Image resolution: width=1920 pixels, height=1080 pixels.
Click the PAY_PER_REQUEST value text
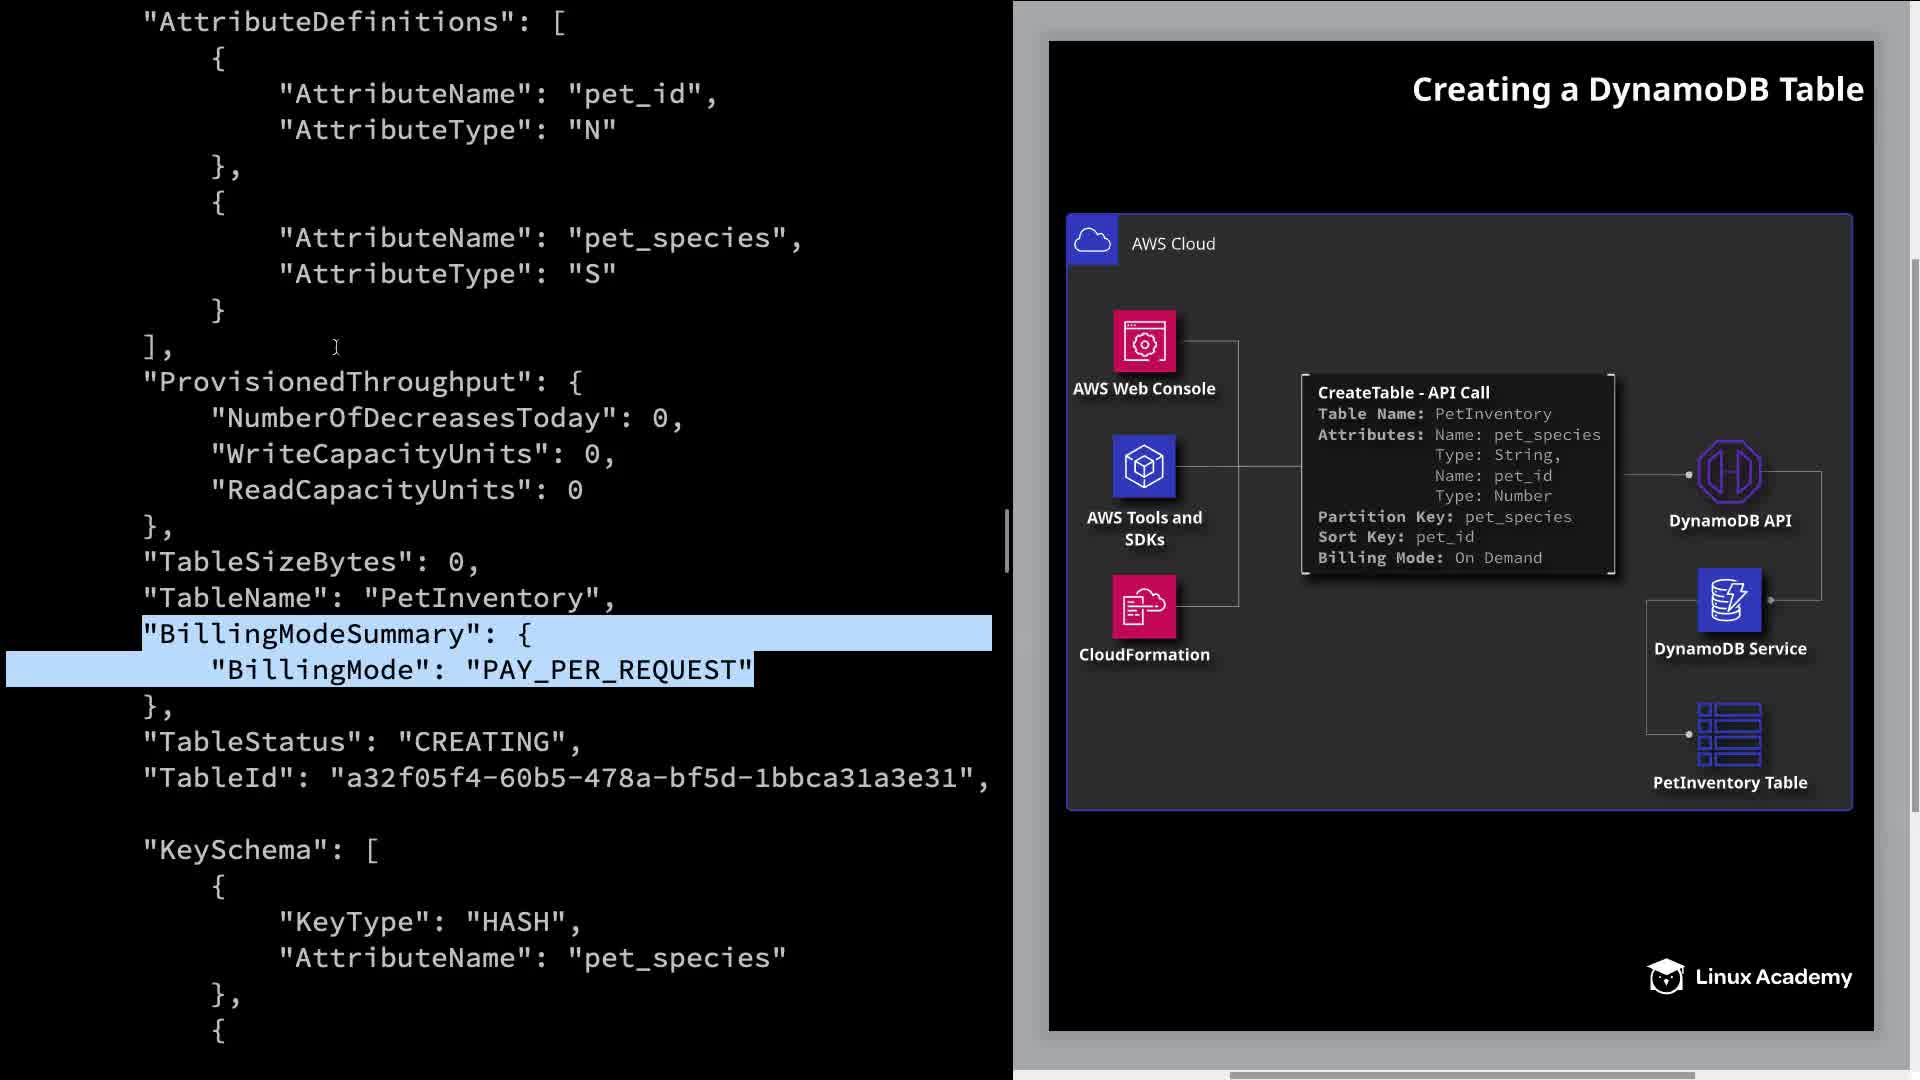[610, 670]
